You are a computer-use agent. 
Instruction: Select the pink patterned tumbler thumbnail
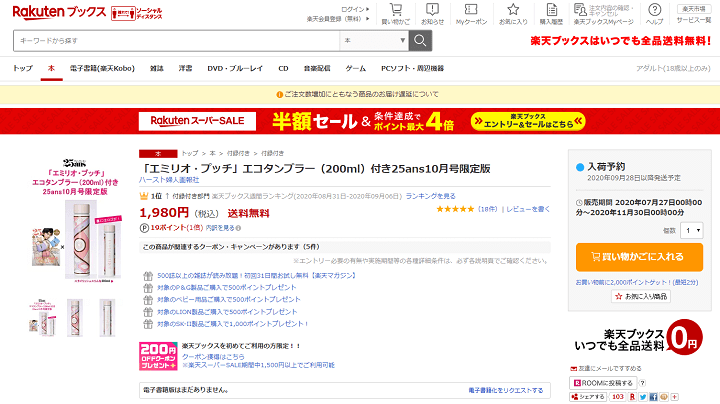pyautogui.click(x=75, y=318)
